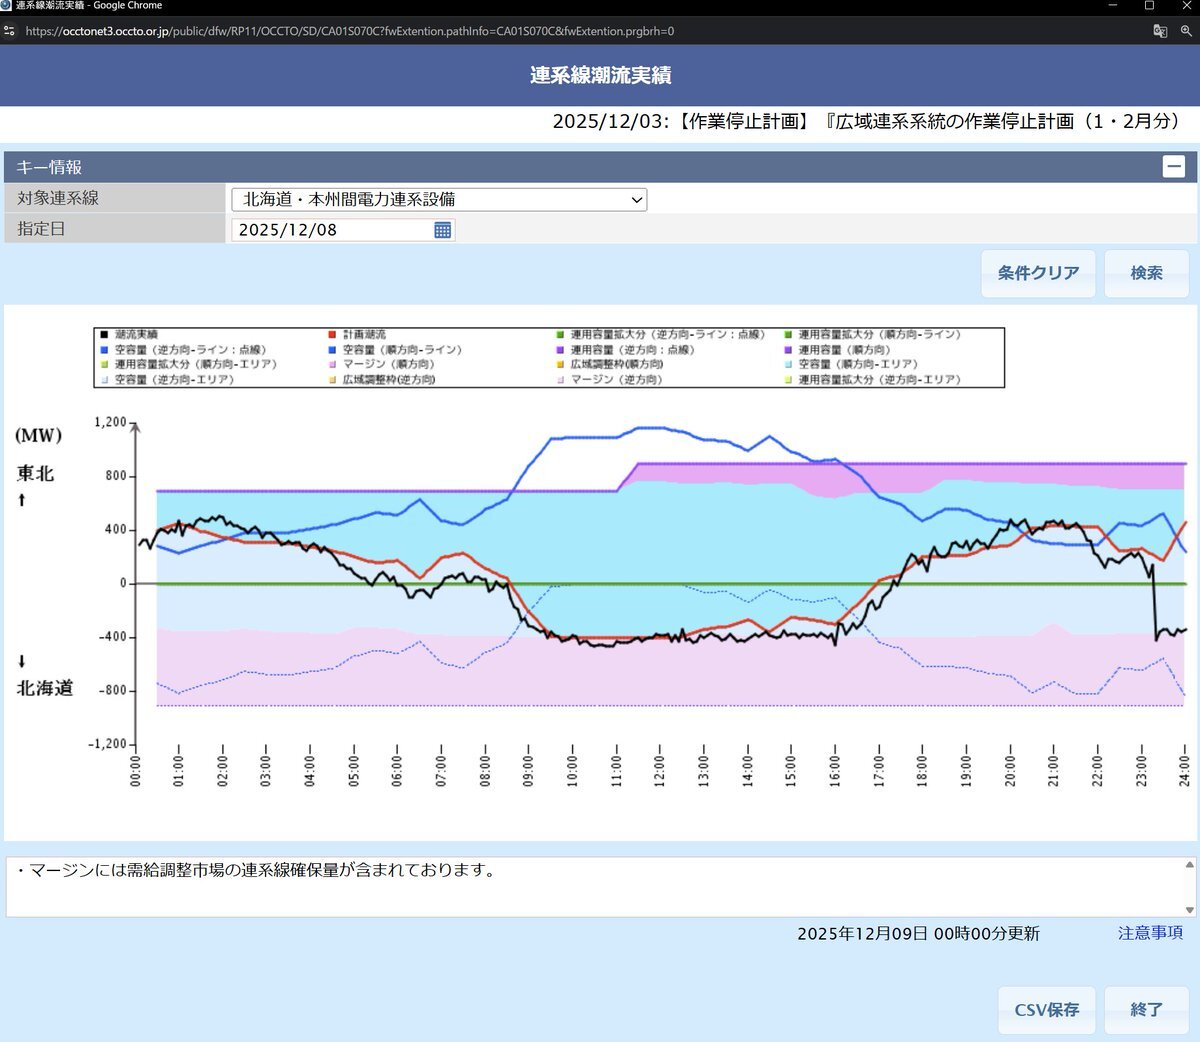Click the CSV保存 button
The height and width of the screenshot is (1042, 1200).
1046,1009
